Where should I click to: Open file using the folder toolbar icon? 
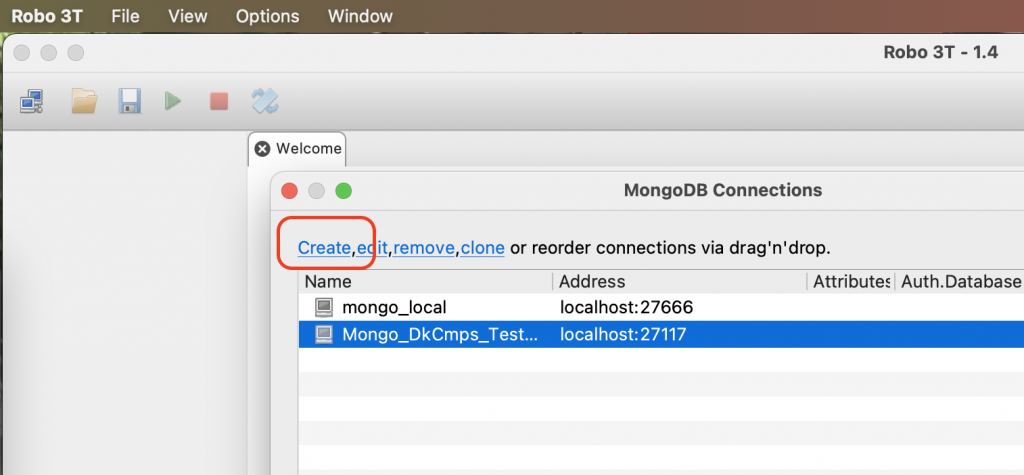coord(84,101)
